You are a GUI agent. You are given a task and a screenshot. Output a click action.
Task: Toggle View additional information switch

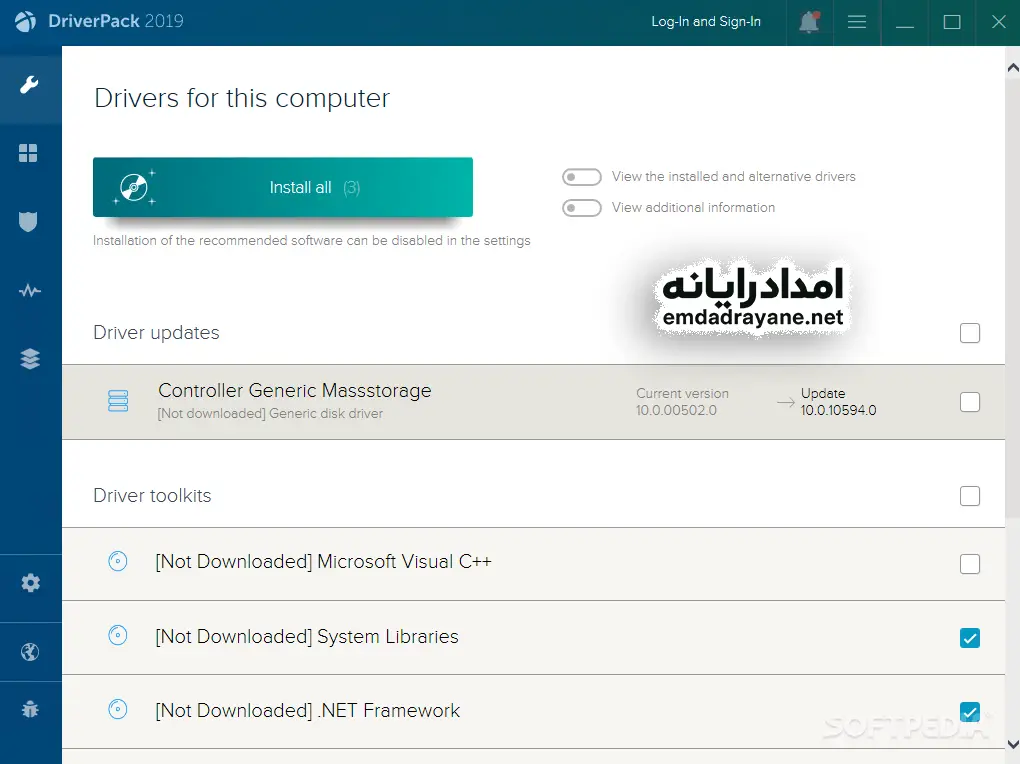pyautogui.click(x=581, y=208)
